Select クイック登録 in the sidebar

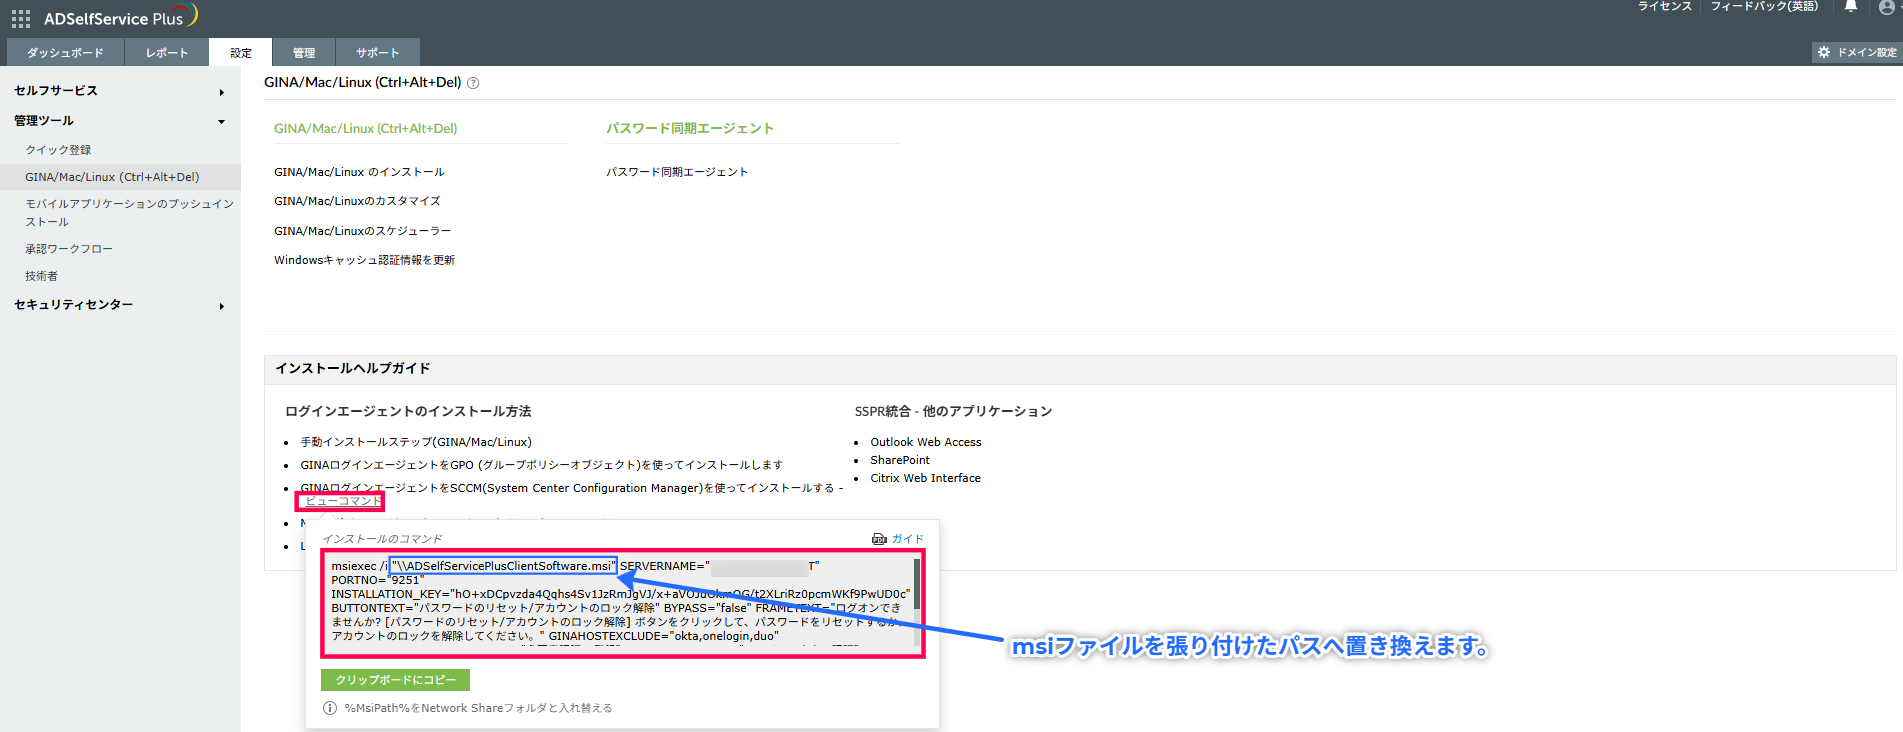[x=58, y=150]
